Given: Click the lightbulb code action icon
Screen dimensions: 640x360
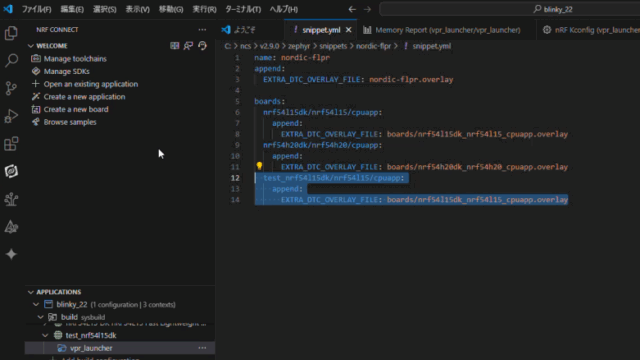Looking at the screenshot, I should (x=259, y=166).
